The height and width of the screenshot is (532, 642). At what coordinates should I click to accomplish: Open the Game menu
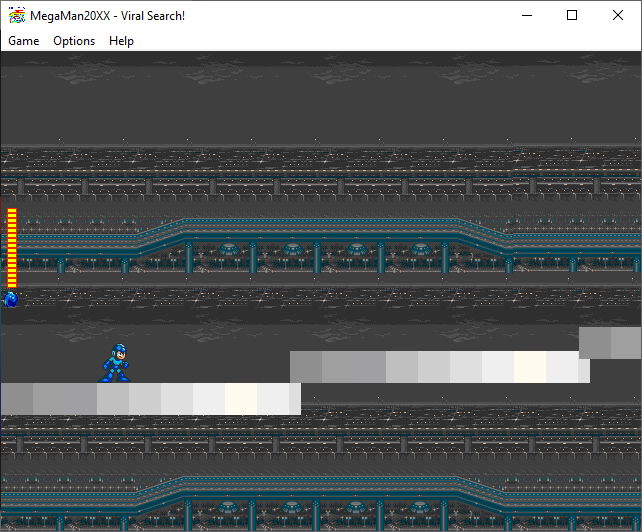[24, 41]
